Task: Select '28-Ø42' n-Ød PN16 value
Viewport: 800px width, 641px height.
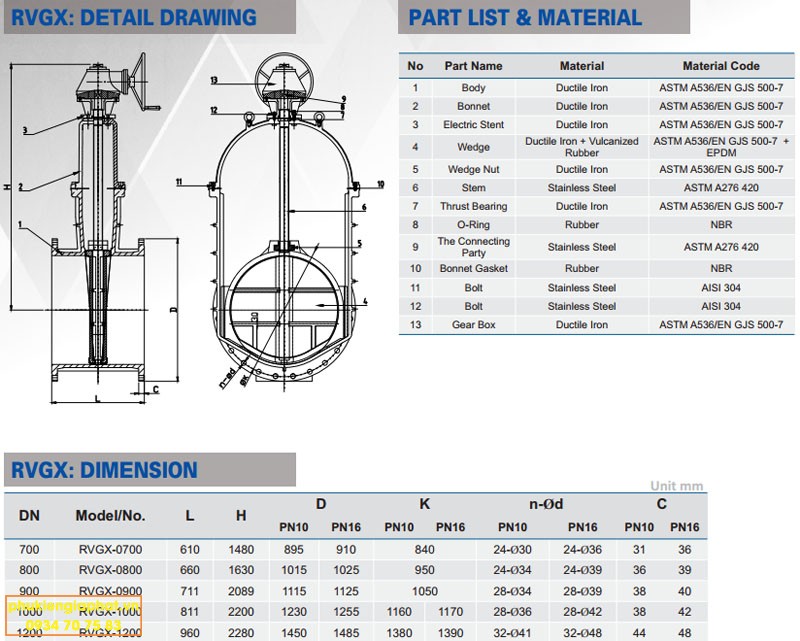Action: [x=583, y=611]
